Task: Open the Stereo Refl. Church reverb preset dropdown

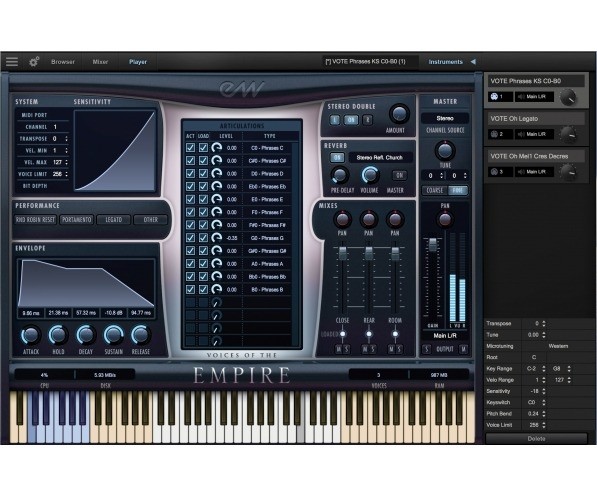Action: point(380,157)
